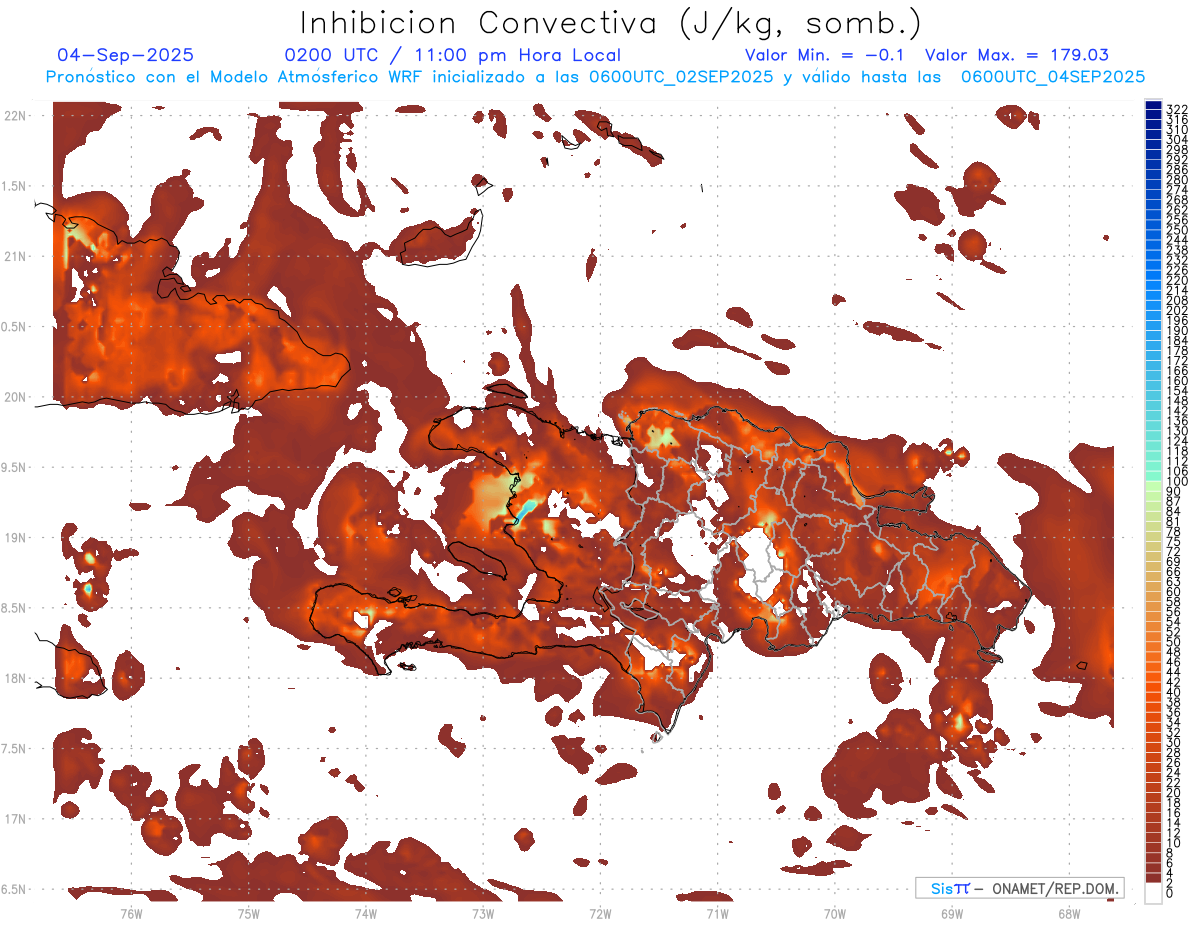Click the "Valor Max. = 179.03" text
Screen dimensions: 1200x927
1017,55
